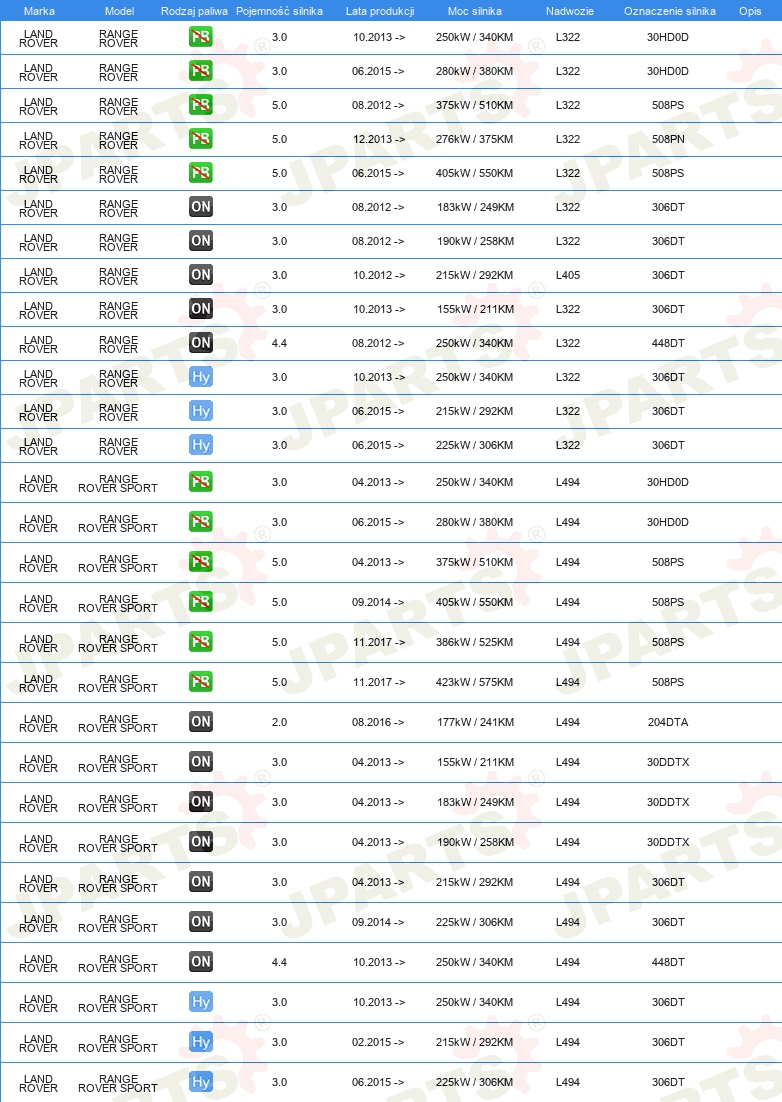Click diesel ON icon in L494 155kW/211KM row
The height and width of the screenshot is (1102, 782).
click(201, 762)
